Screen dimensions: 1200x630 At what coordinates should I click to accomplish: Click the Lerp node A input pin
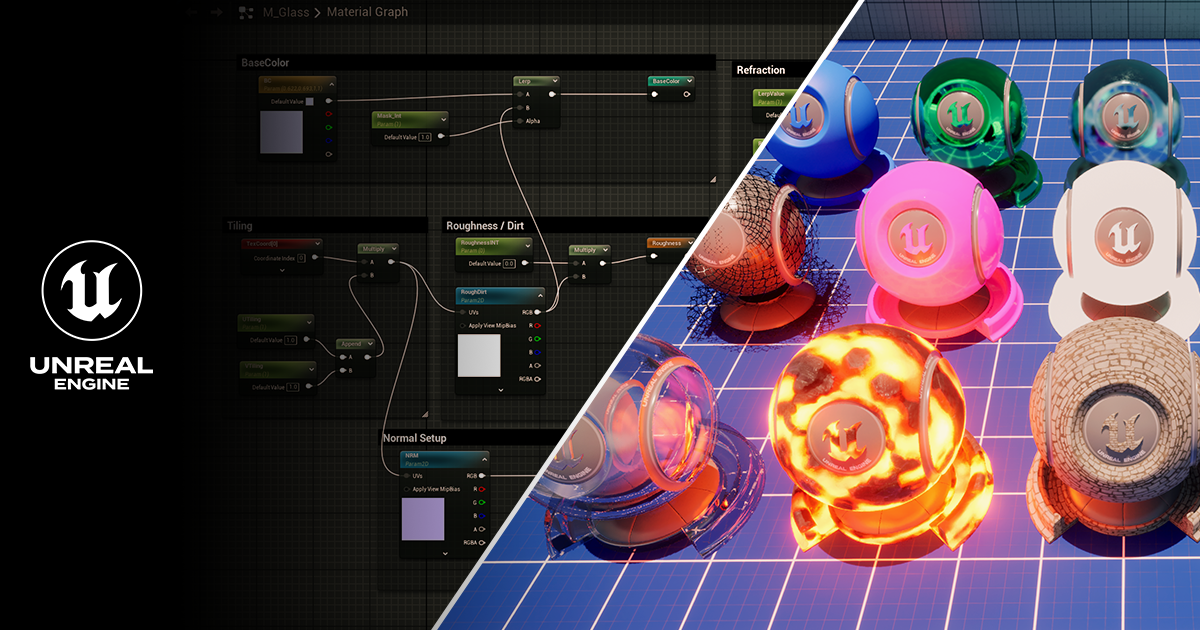click(x=520, y=95)
